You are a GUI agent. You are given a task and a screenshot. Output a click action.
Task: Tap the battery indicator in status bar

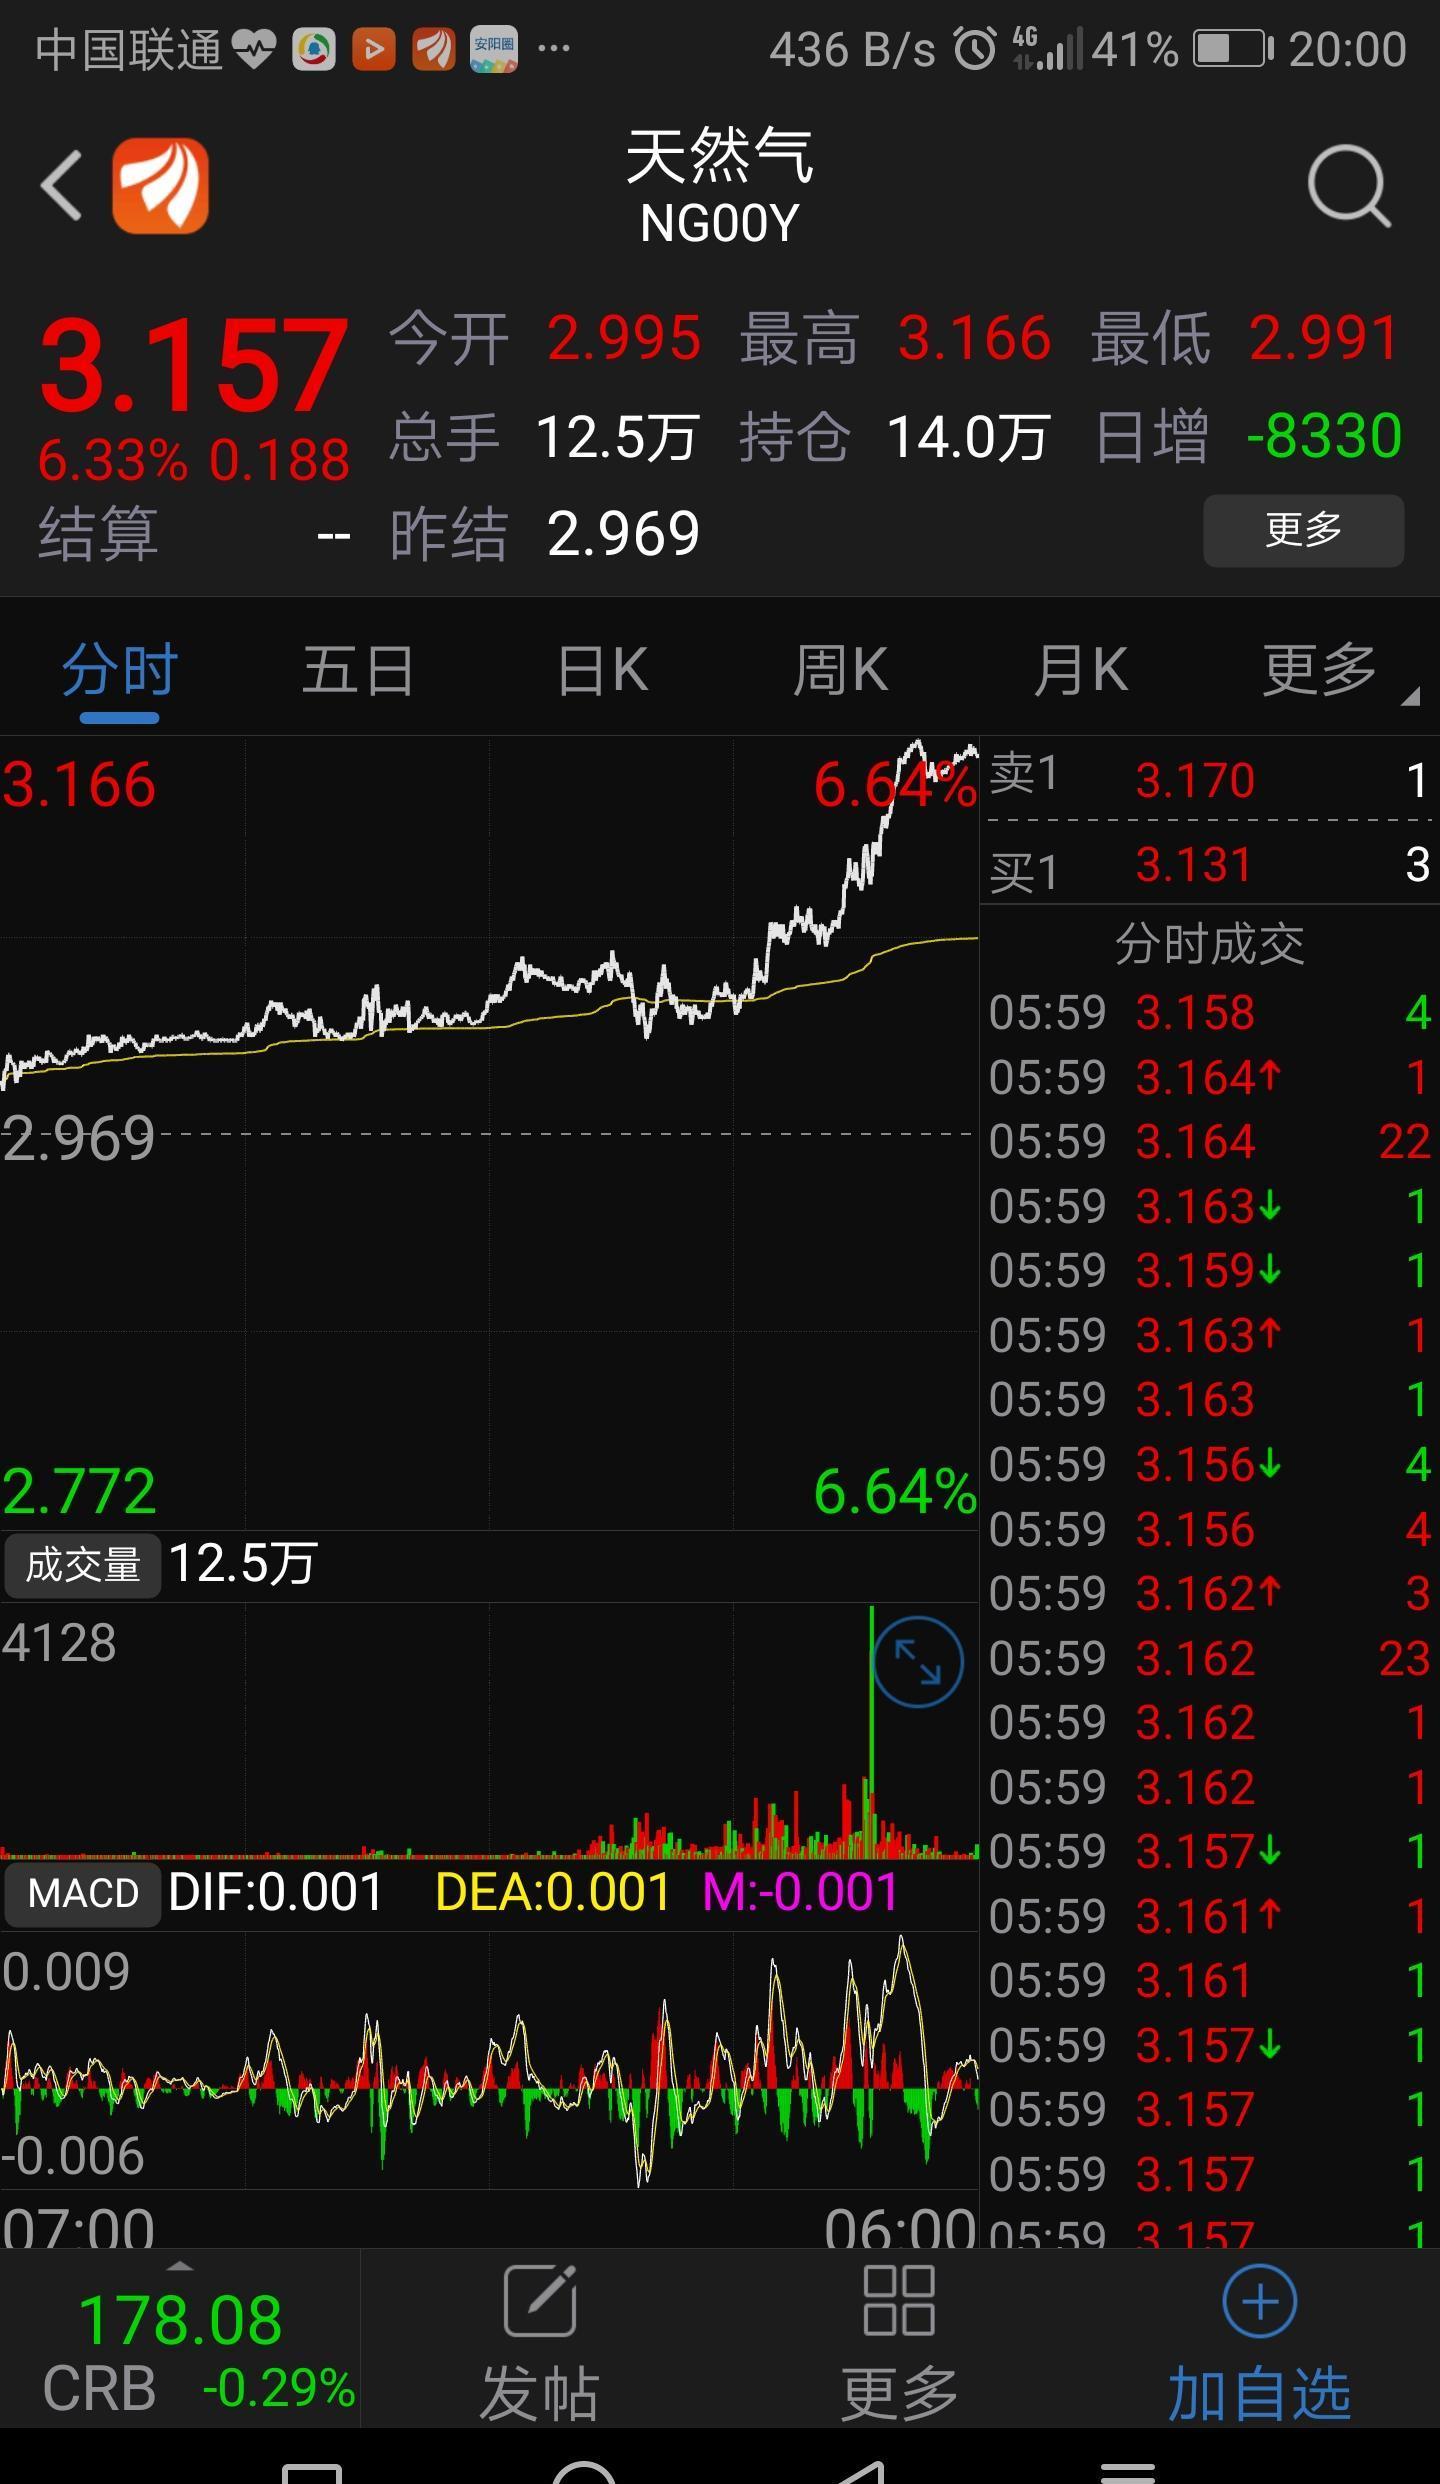click(x=1233, y=48)
